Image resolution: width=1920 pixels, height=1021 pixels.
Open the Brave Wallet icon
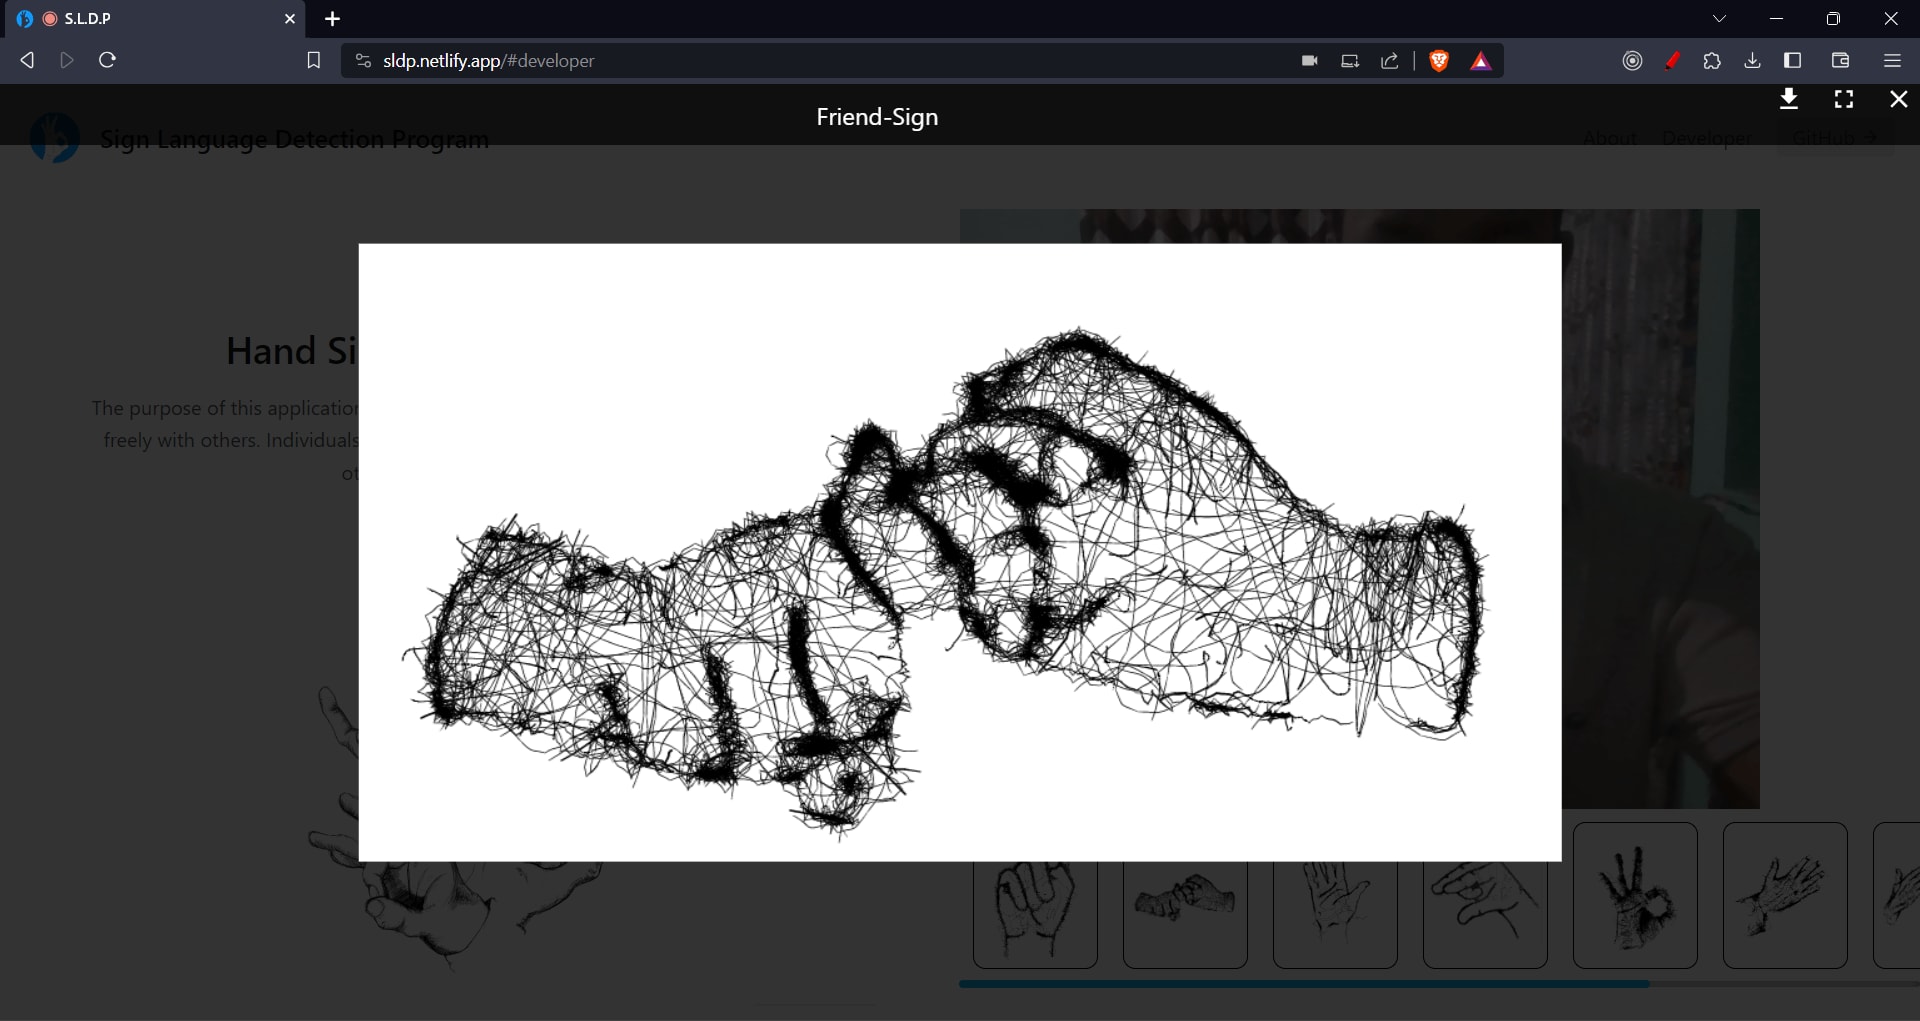tap(1840, 61)
